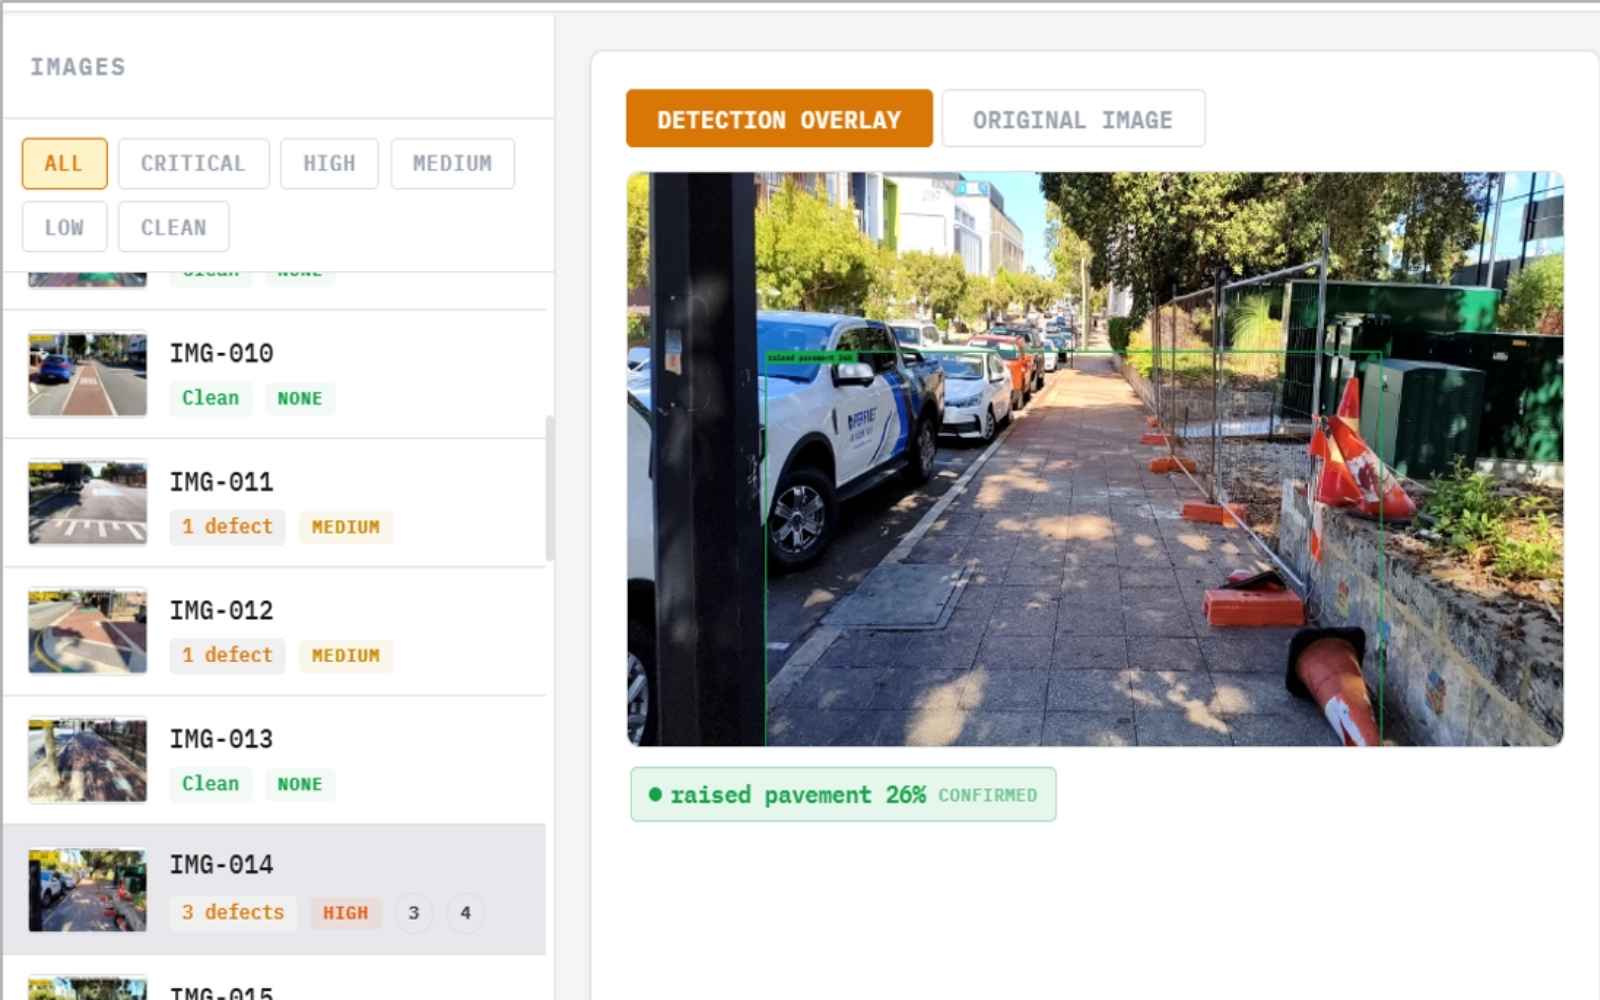
Task: Click the raised pavement bounding box label
Action: [x=811, y=357]
